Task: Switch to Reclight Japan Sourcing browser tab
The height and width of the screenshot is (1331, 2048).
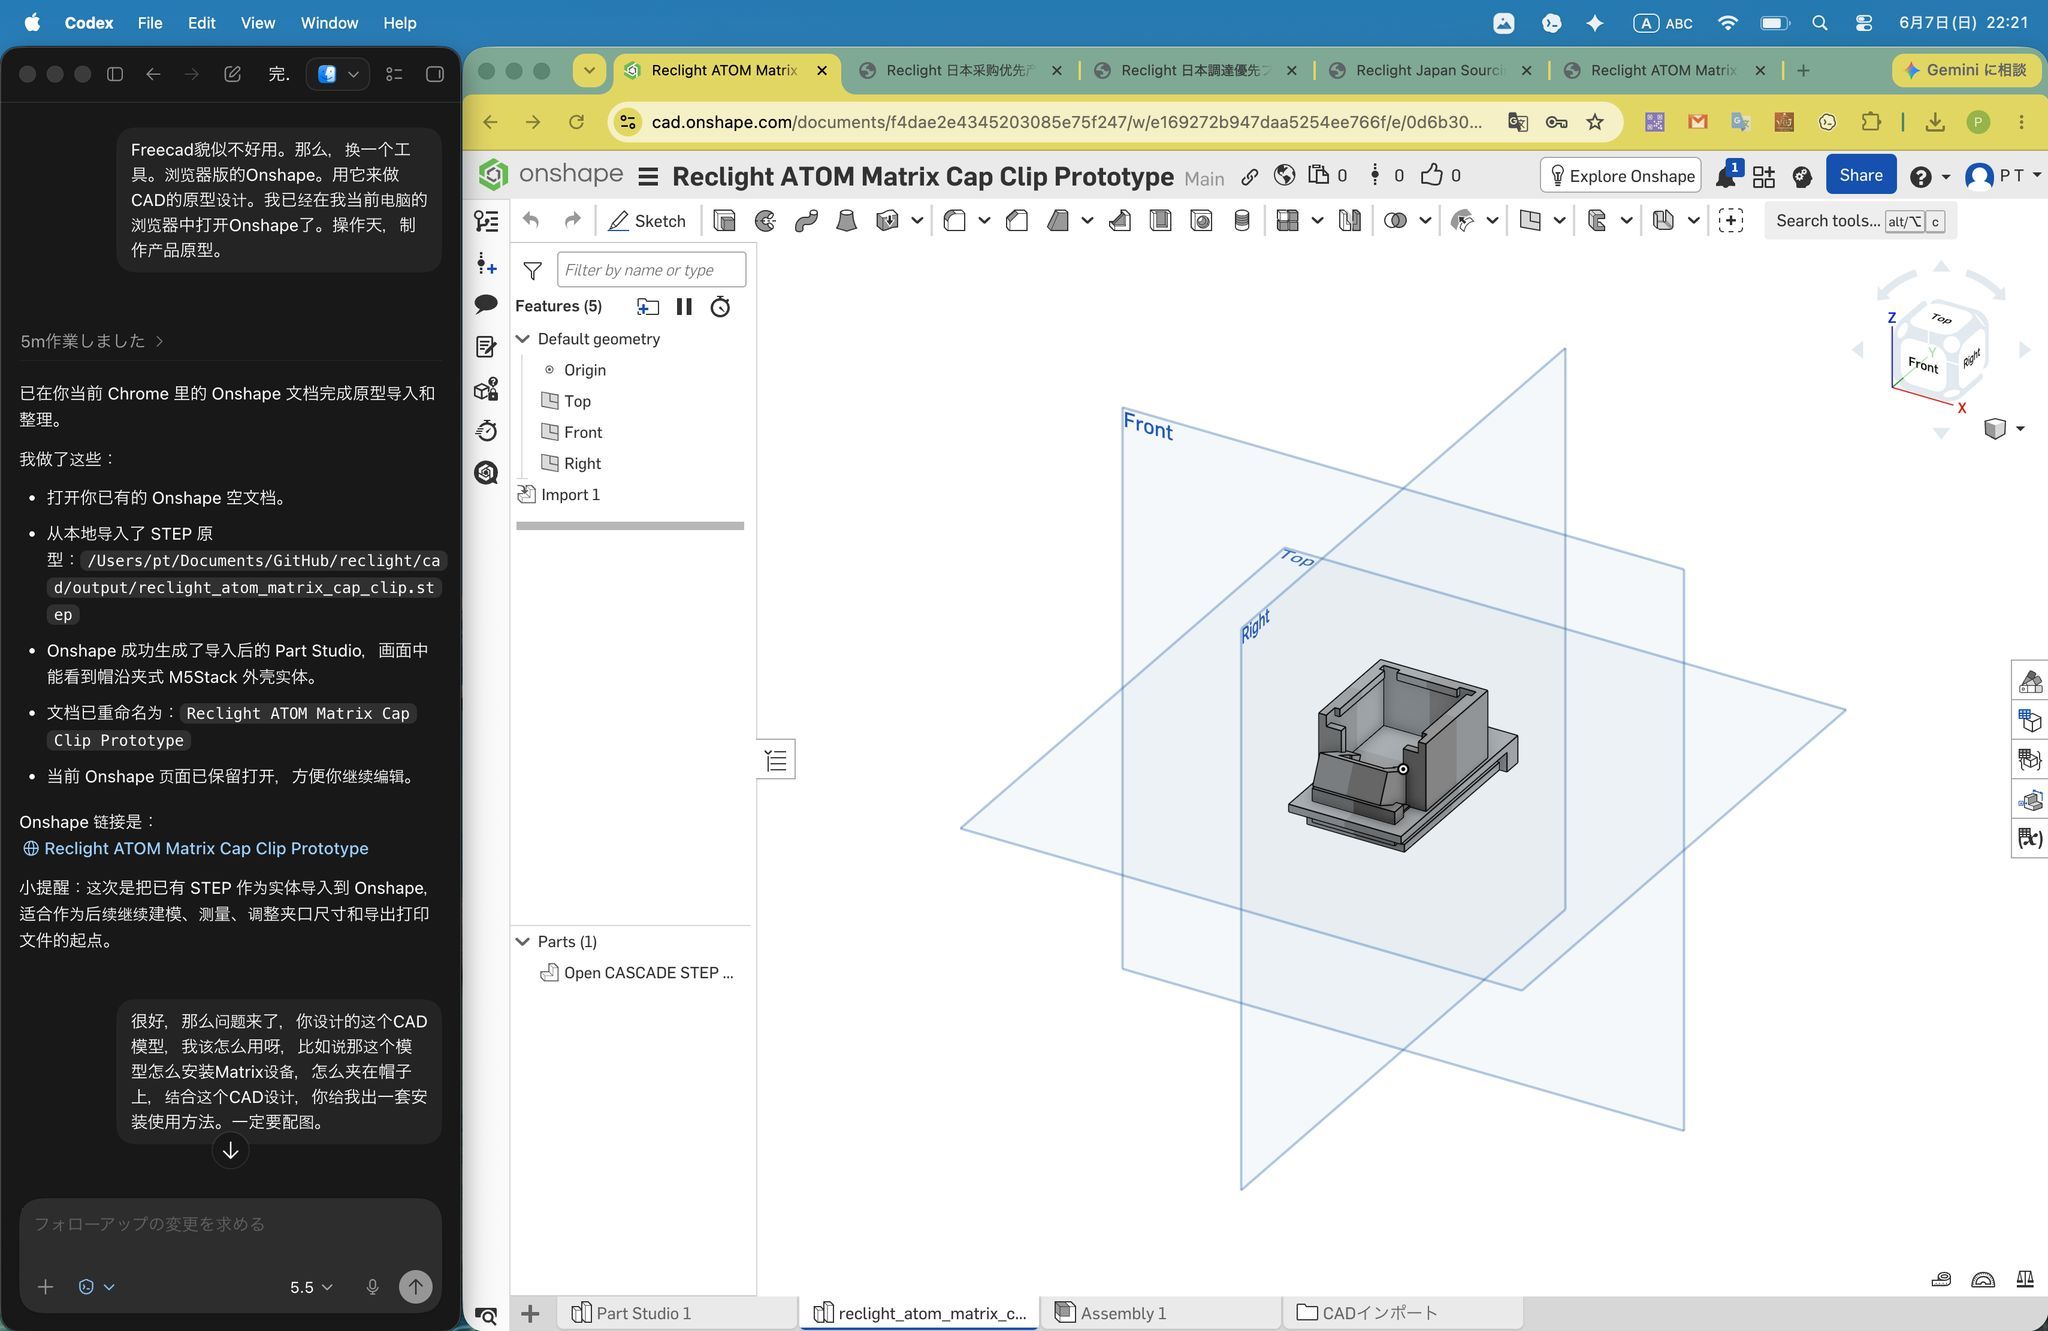Action: (x=1430, y=70)
